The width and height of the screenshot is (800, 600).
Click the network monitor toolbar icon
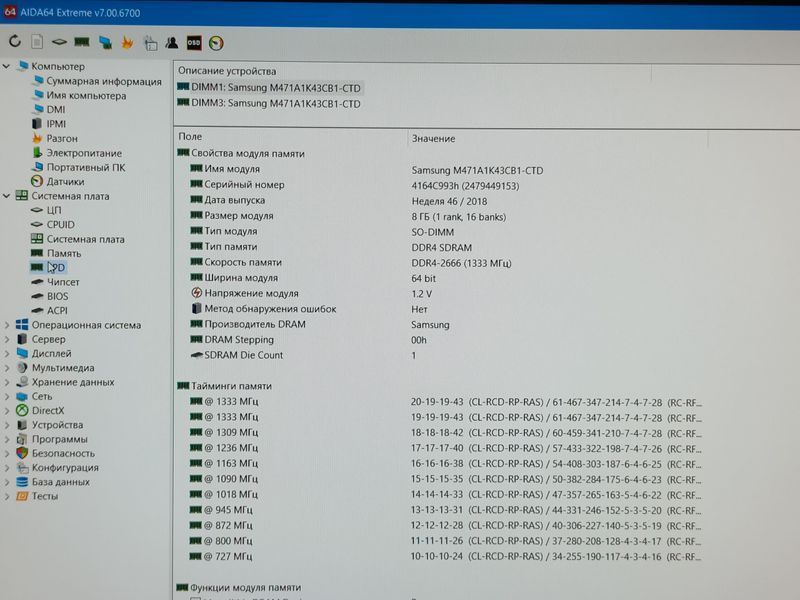click(105, 42)
